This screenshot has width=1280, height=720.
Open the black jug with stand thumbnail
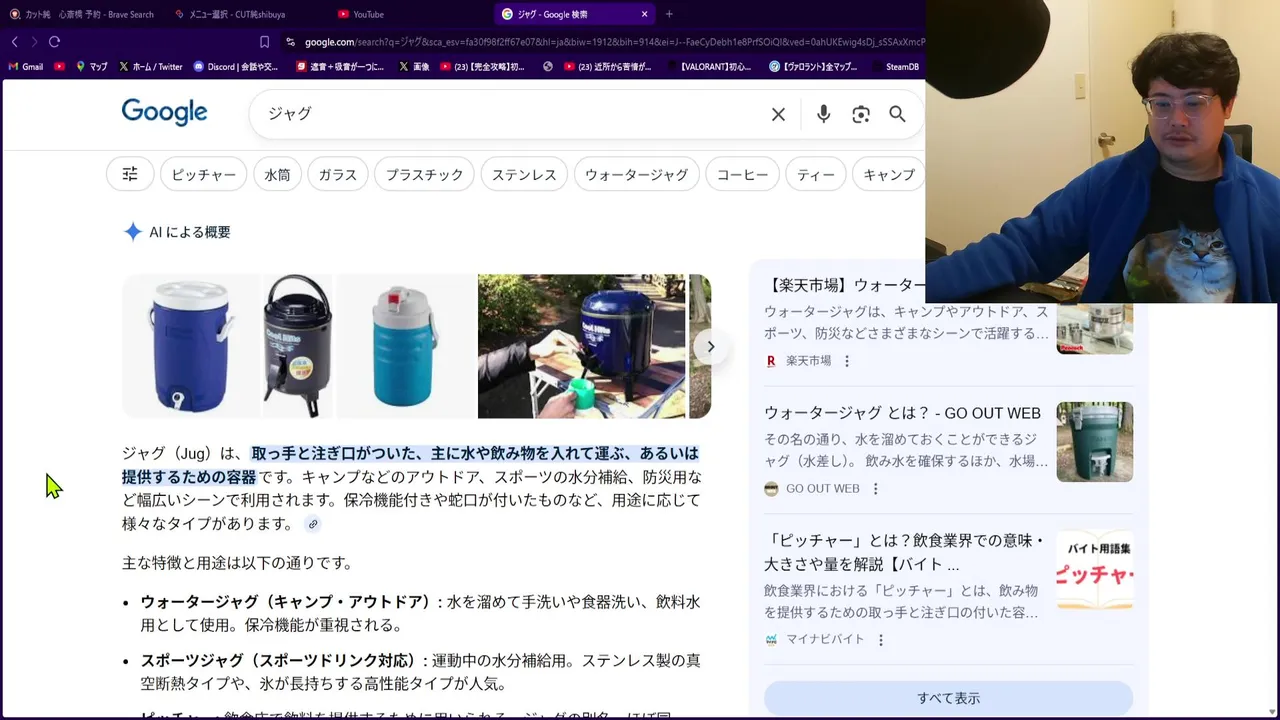click(297, 346)
